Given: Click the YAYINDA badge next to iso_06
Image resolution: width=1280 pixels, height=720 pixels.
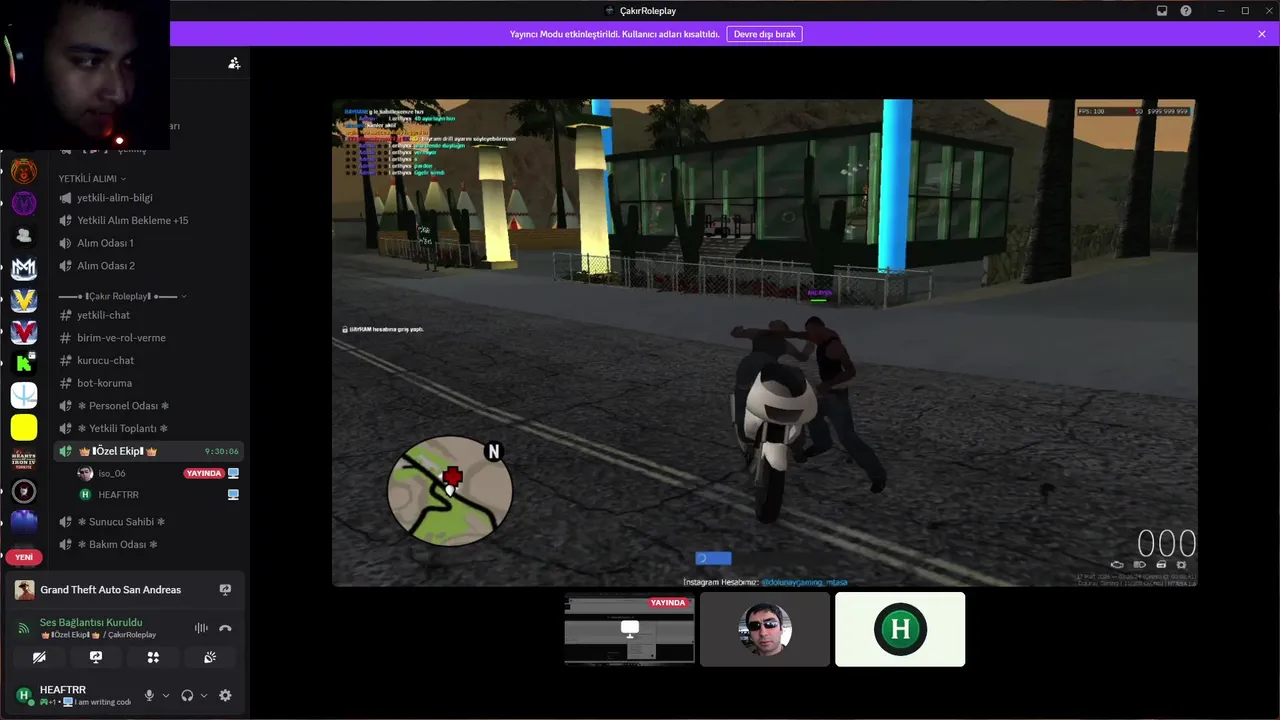Looking at the screenshot, I should (x=203, y=473).
